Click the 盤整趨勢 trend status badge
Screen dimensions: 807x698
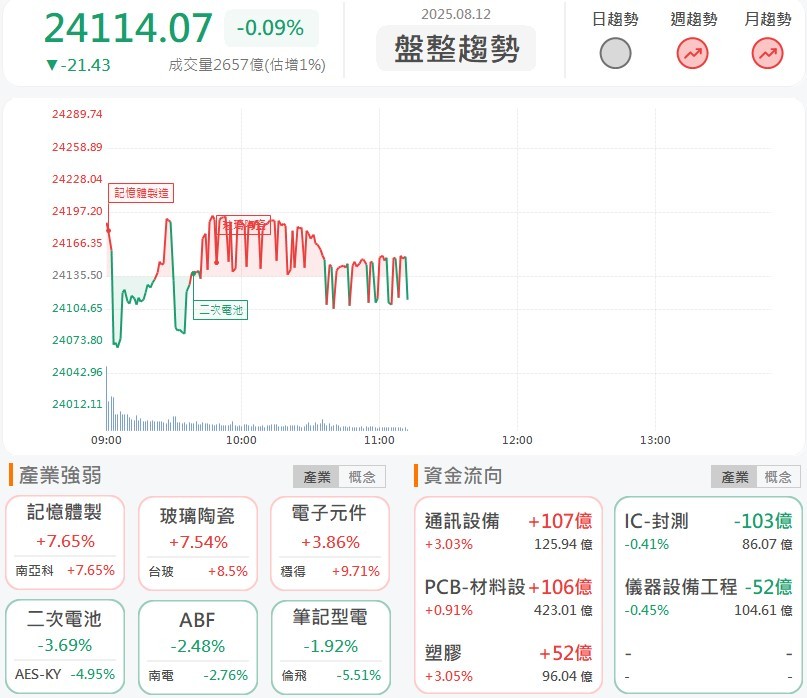coord(456,48)
